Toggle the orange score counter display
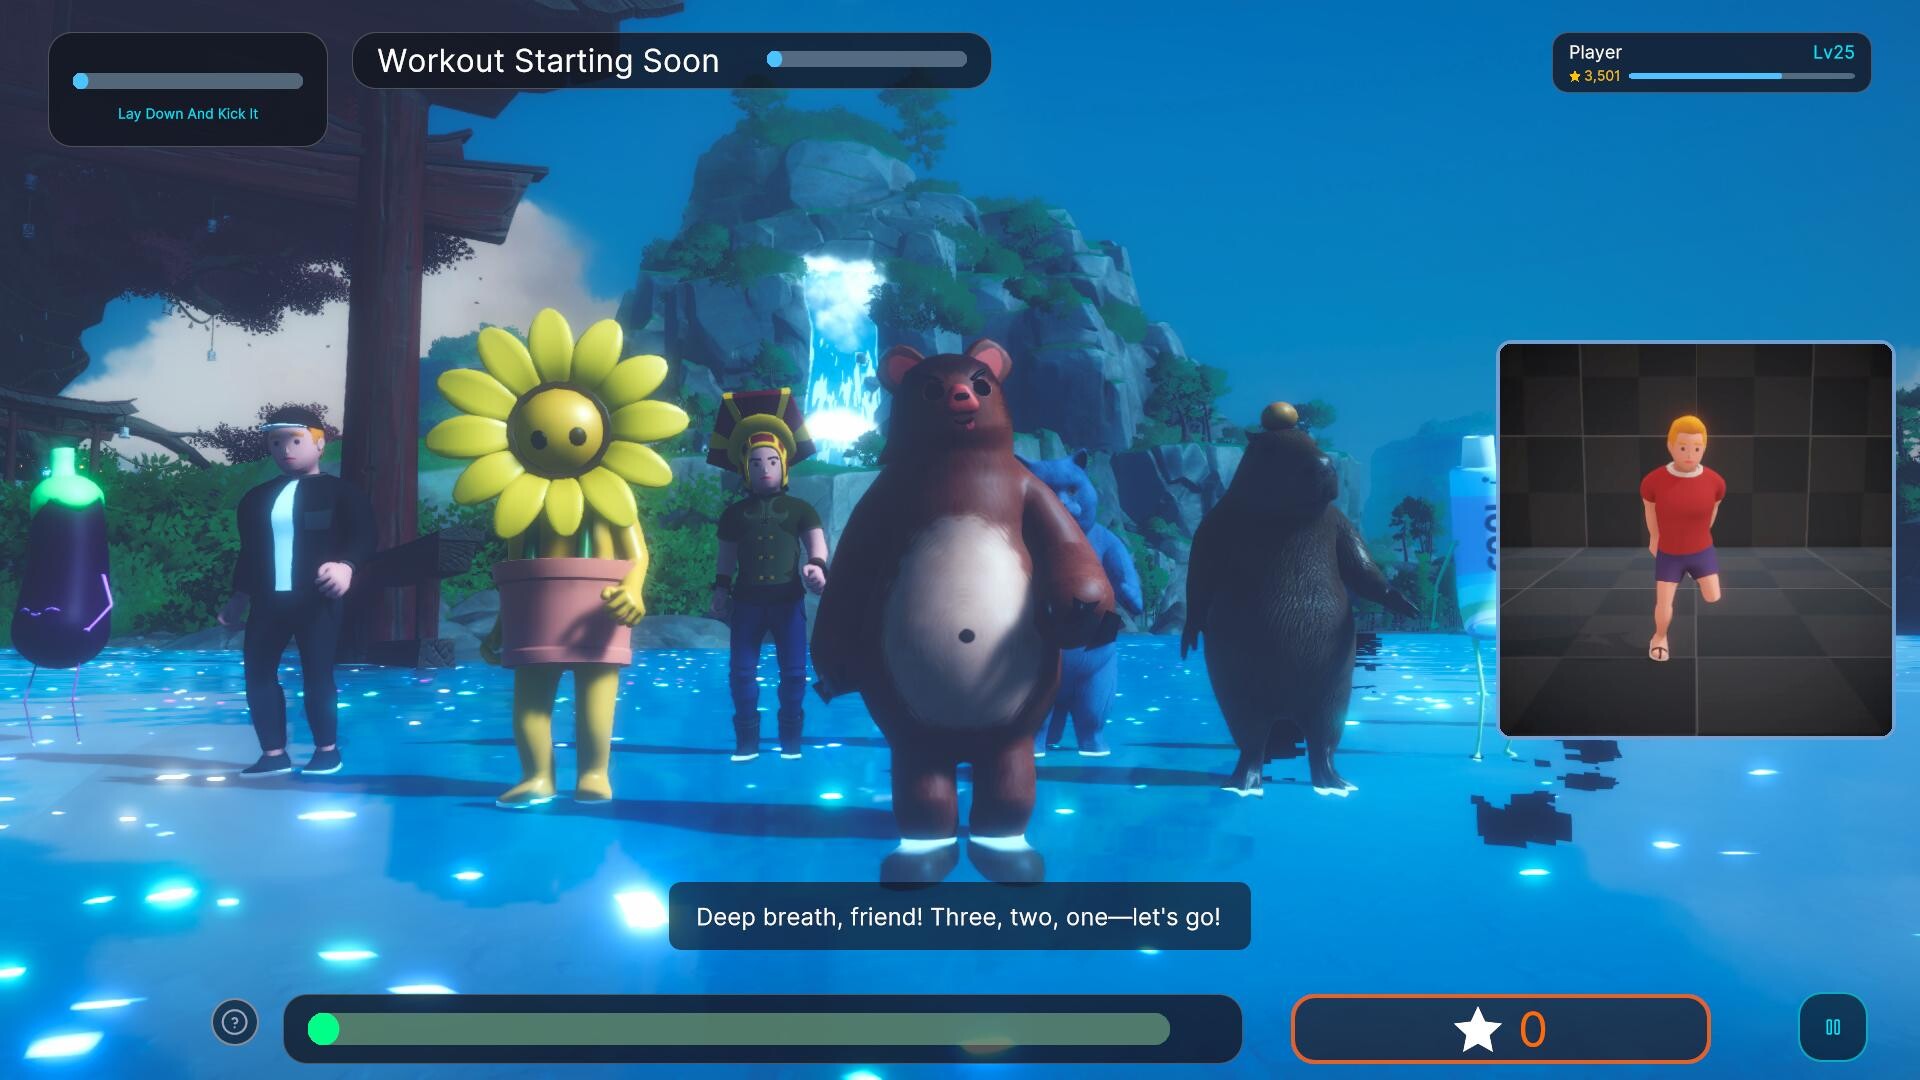1920x1080 pixels. (1501, 1028)
